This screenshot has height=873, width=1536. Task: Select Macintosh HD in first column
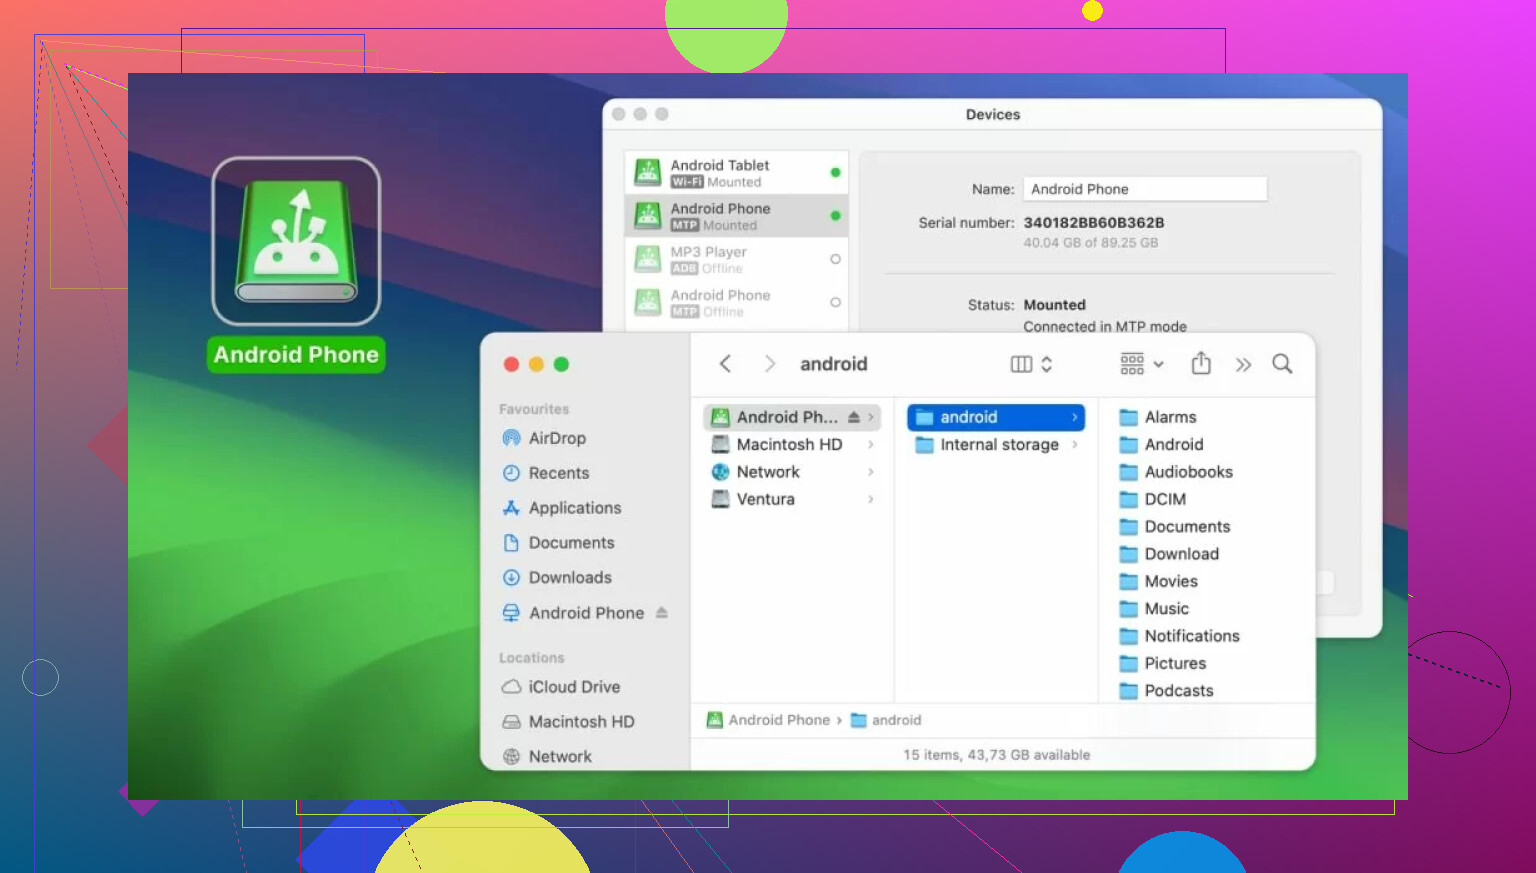[x=777, y=444]
